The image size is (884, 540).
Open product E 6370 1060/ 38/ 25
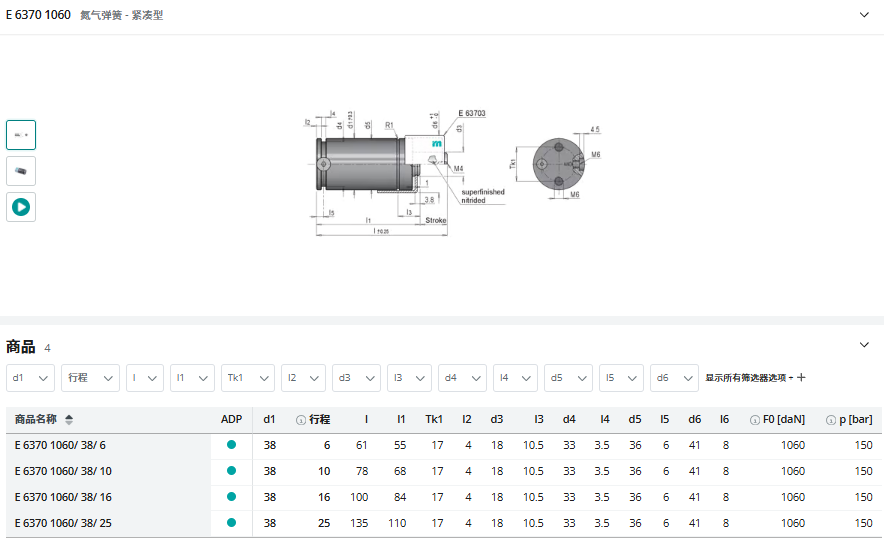(x=63, y=523)
